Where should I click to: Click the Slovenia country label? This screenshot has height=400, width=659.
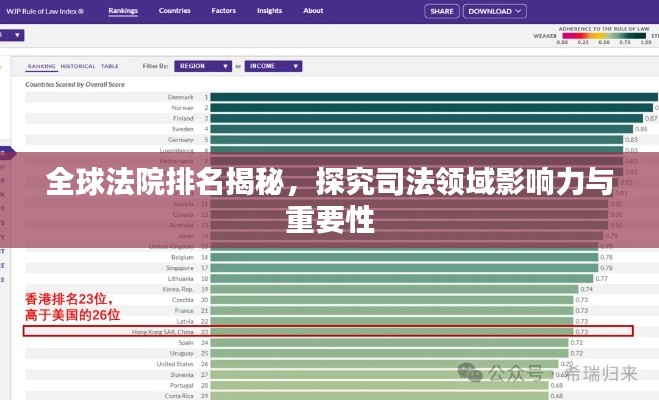coord(182,374)
